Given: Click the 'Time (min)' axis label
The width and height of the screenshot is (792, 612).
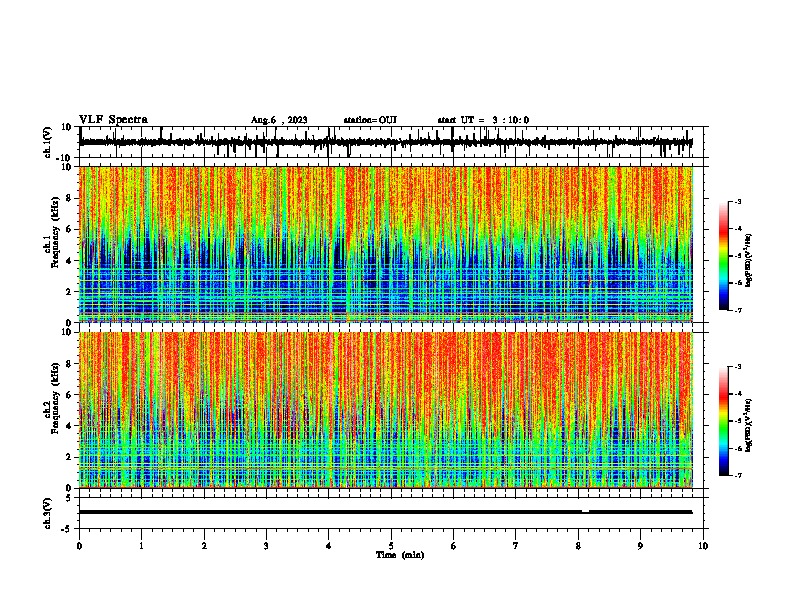Looking at the screenshot, I should pyautogui.click(x=400, y=555).
